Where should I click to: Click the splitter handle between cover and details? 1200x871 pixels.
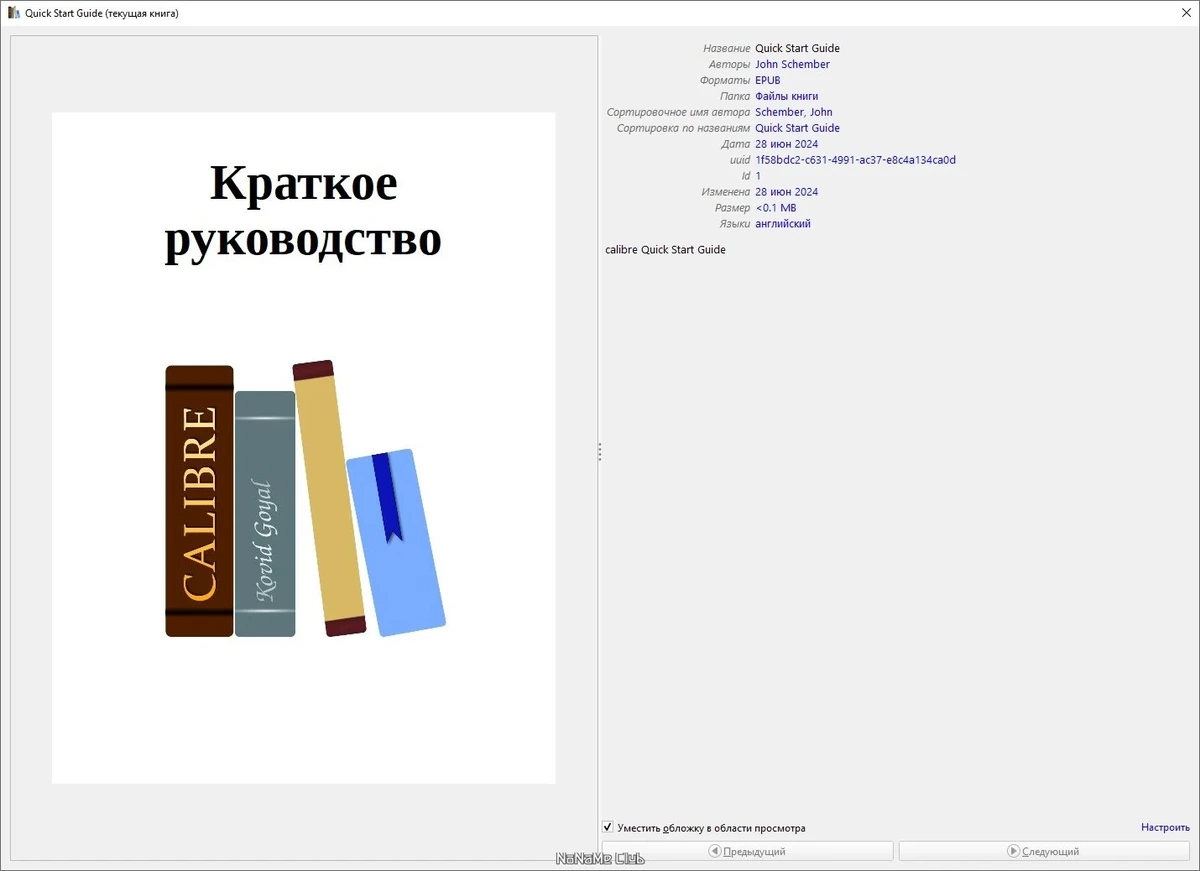pos(599,452)
